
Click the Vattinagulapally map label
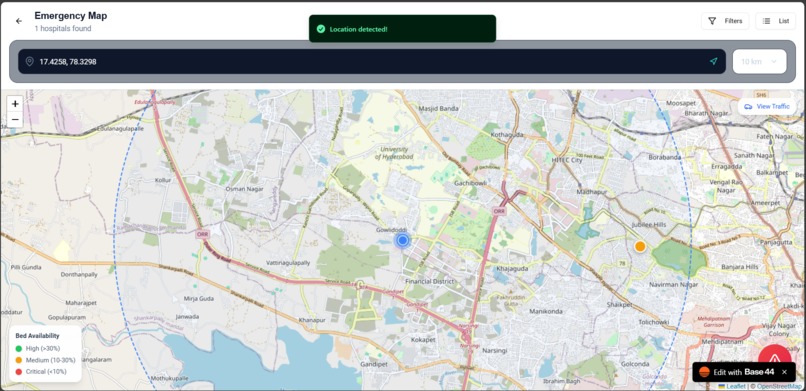[288, 263]
